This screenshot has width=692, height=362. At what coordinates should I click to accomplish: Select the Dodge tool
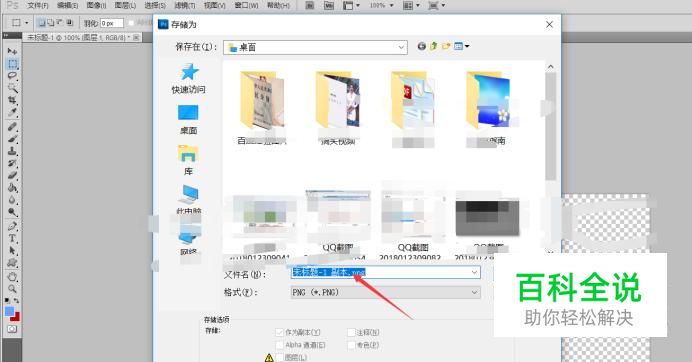(12, 212)
